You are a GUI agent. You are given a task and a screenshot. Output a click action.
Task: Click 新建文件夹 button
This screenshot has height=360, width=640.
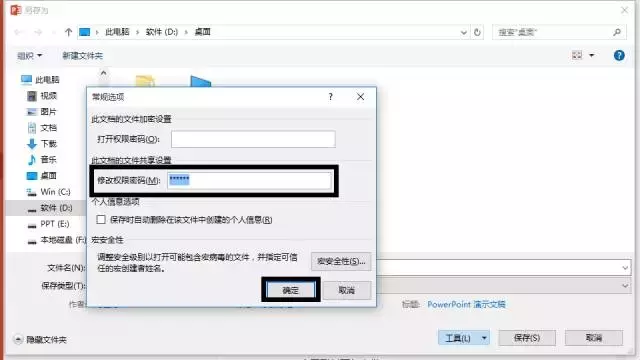point(82,56)
